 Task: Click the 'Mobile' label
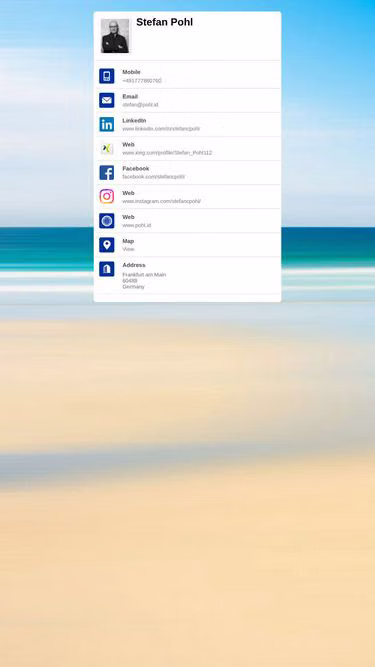click(131, 72)
